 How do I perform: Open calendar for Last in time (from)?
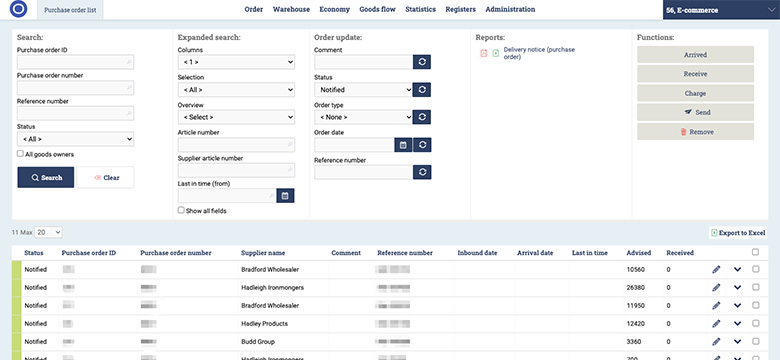tap(286, 196)
